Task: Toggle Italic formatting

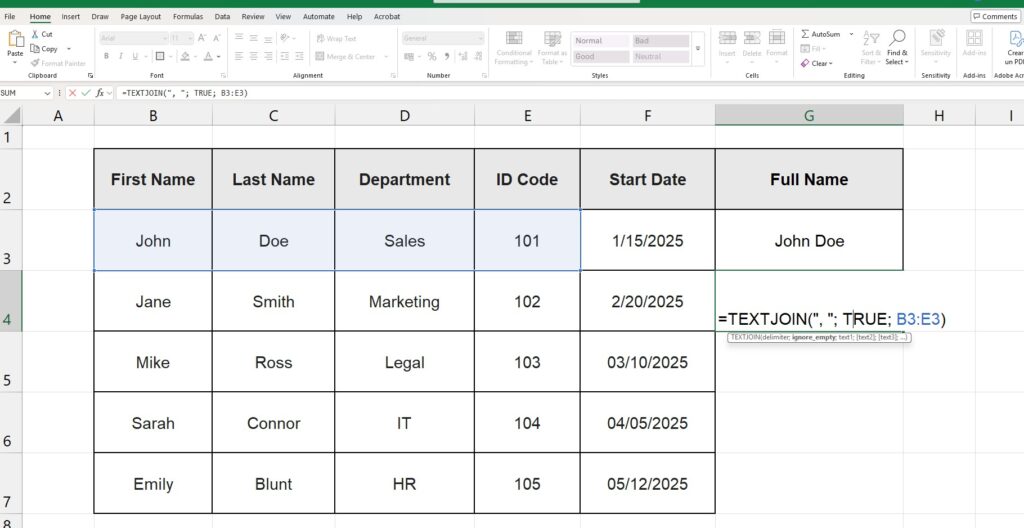Action: click(x=121, y=57)
